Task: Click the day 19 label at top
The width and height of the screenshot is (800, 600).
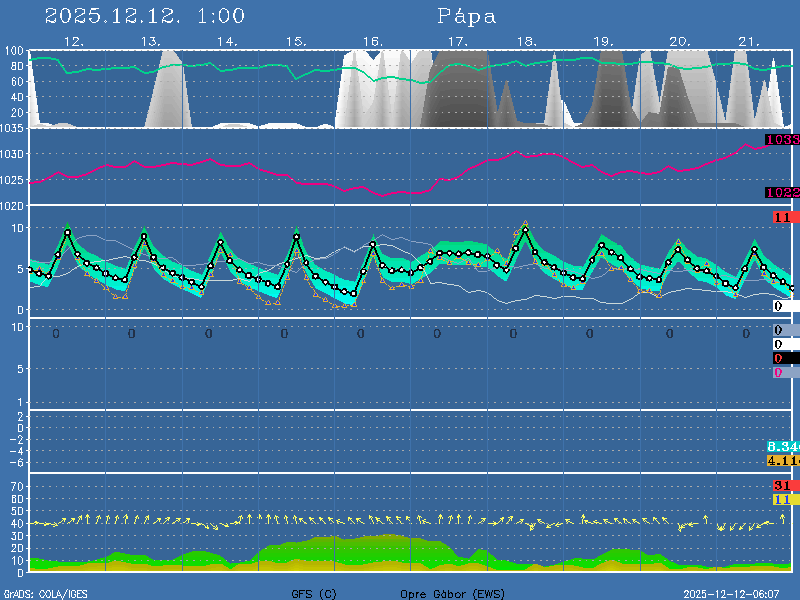Action: click(603, 42)
